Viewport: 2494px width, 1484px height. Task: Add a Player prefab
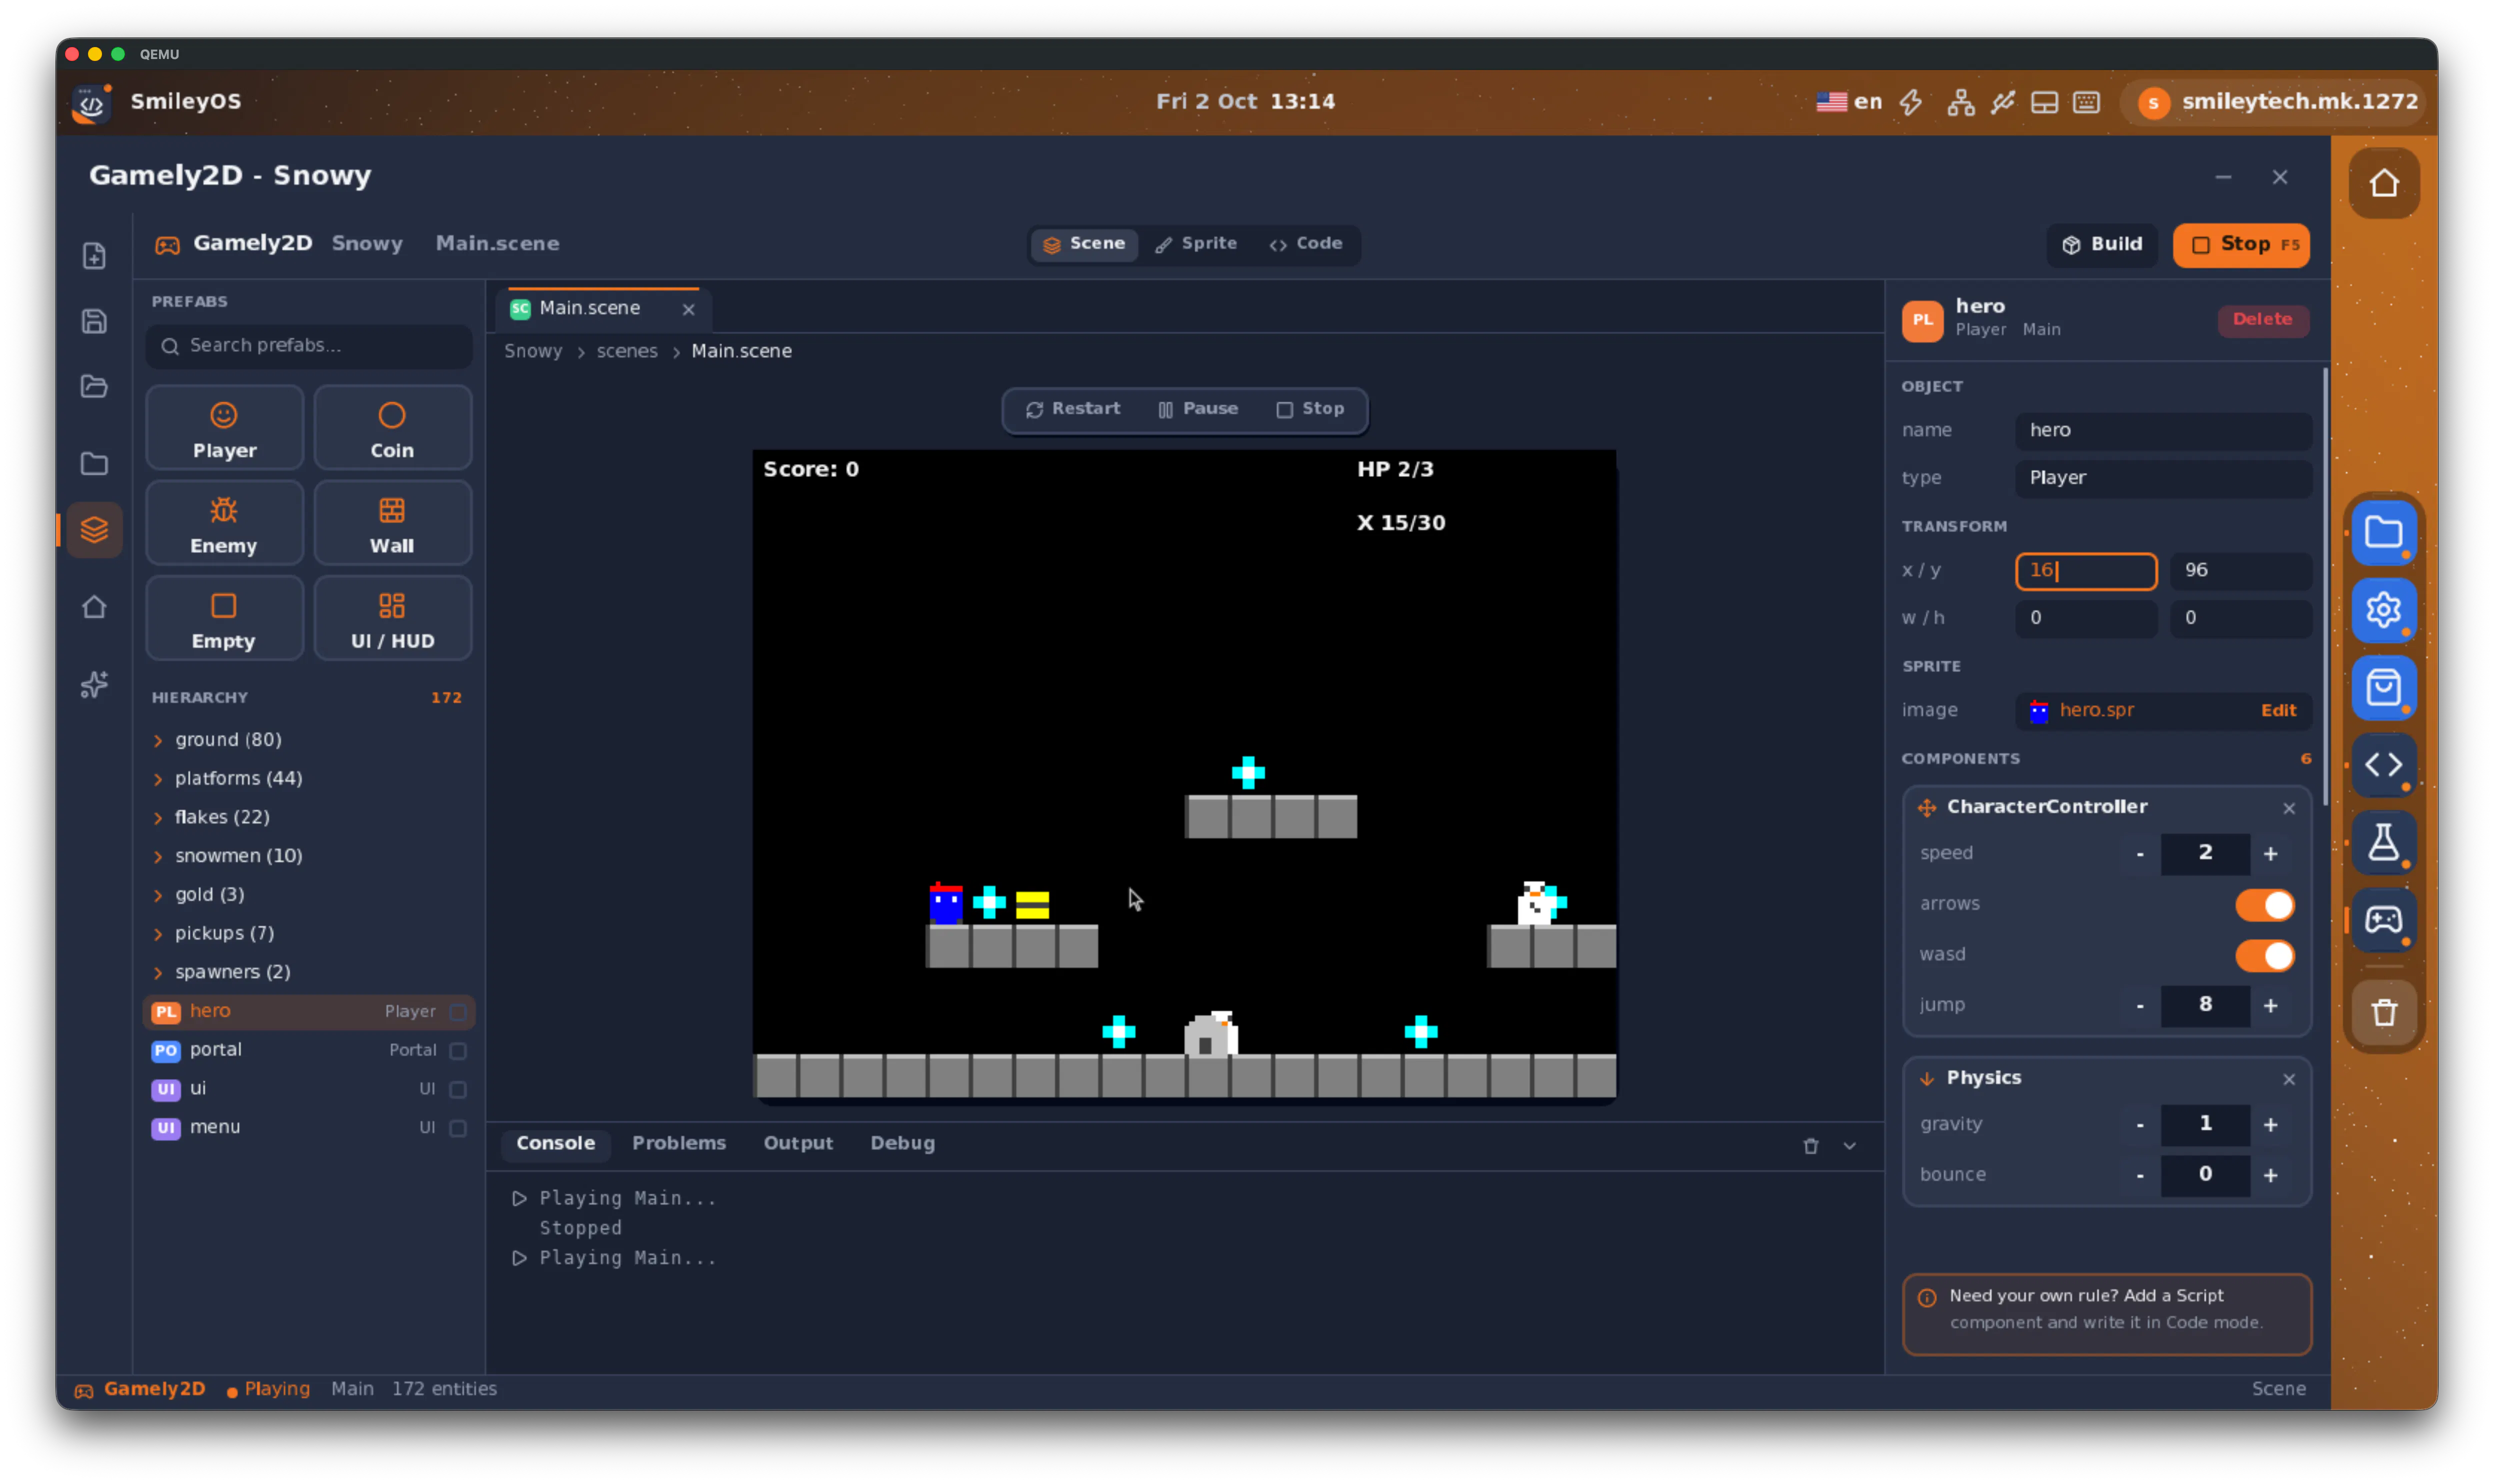pos(224,429)
